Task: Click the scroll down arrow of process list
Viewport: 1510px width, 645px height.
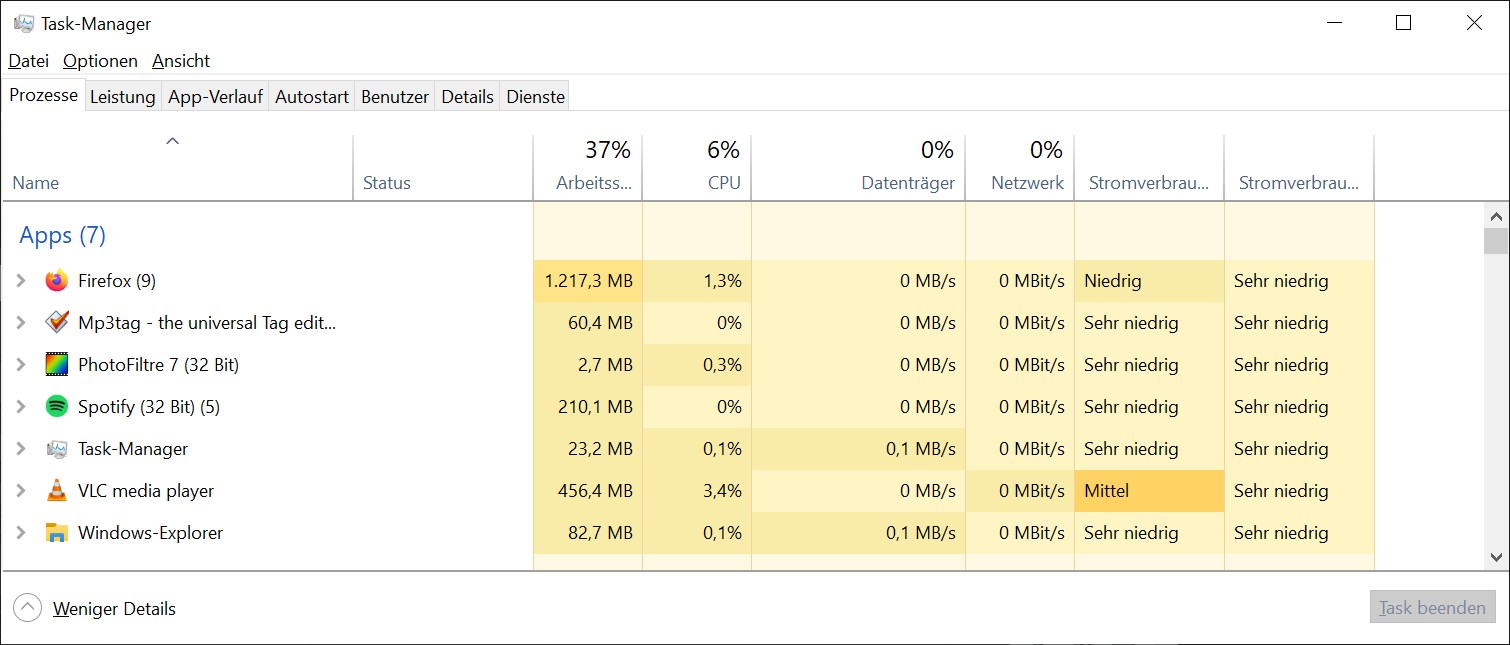Action: 1496,557
